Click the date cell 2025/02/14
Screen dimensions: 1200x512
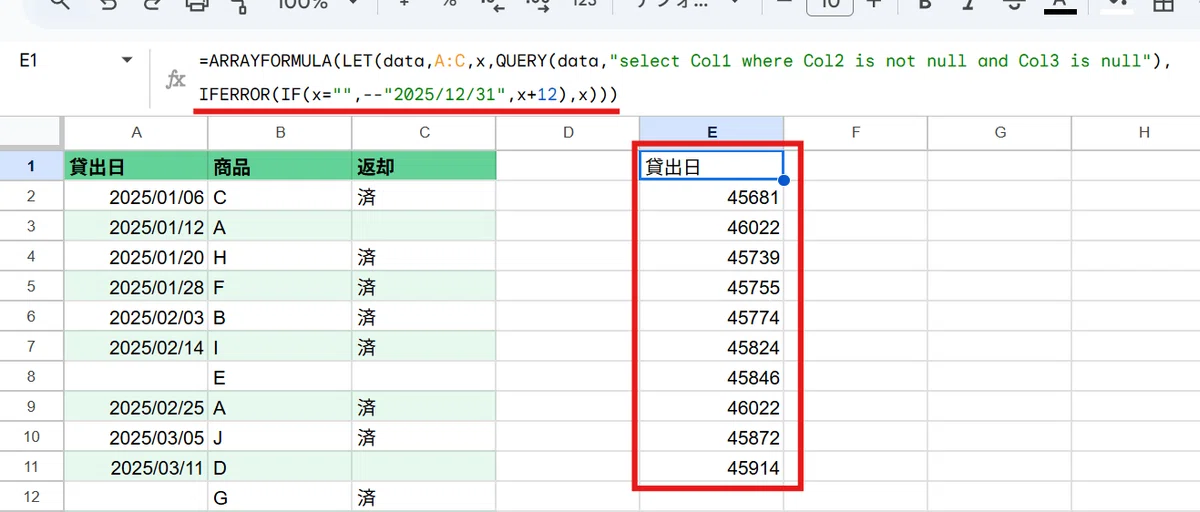pyautogui.click(x=136, y=347)
